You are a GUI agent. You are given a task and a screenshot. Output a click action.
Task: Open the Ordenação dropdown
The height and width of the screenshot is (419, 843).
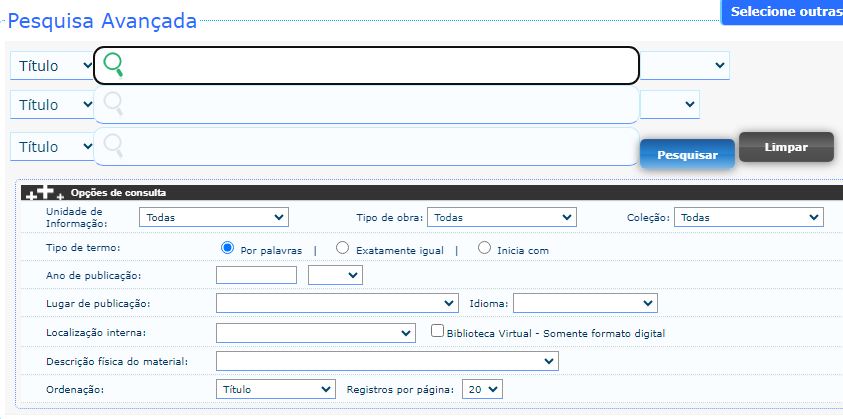(275, 389)
